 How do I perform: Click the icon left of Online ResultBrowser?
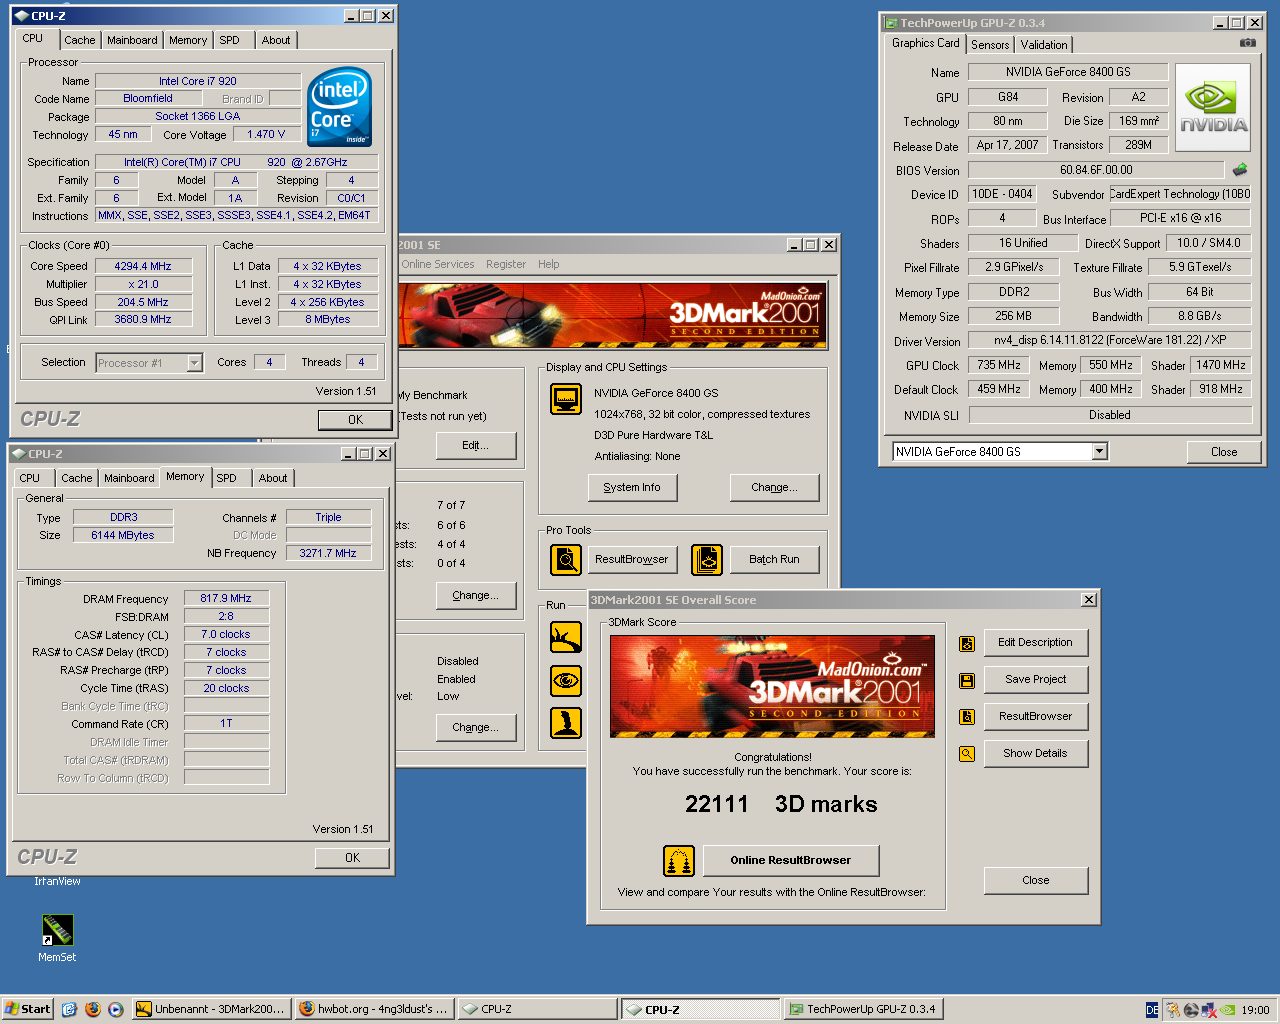coord(679,860)
